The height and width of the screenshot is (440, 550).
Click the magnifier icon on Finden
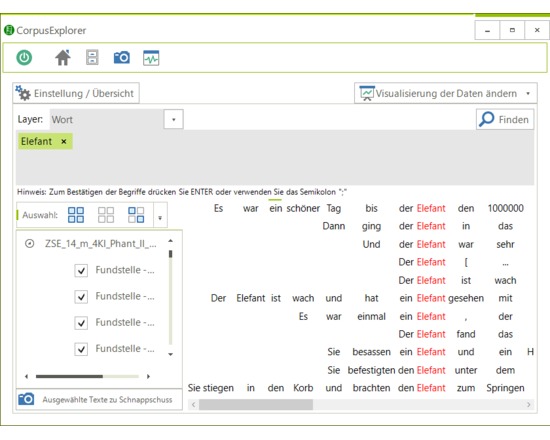(x=487, y=119)
